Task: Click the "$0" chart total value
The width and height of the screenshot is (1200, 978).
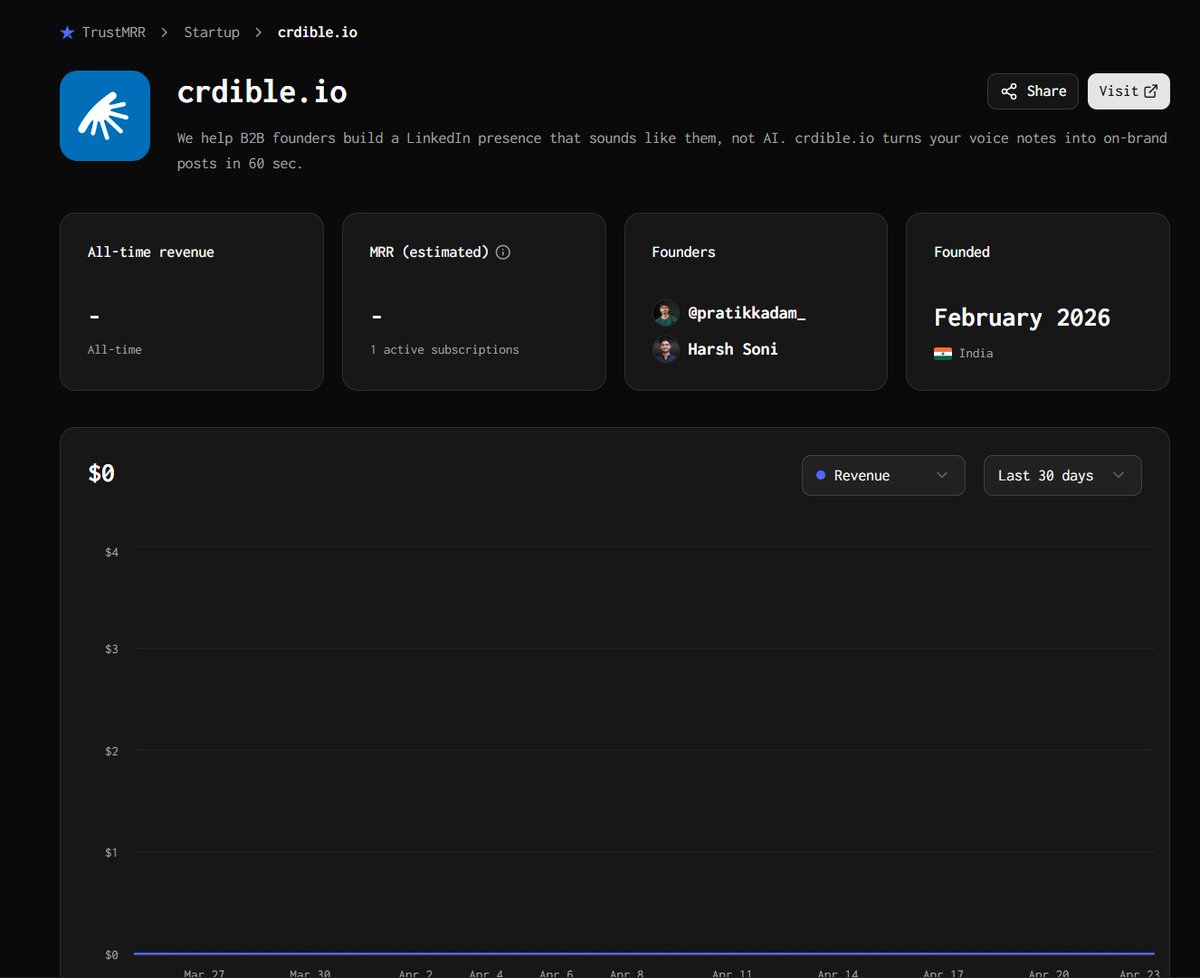Action: click(101, 473)
